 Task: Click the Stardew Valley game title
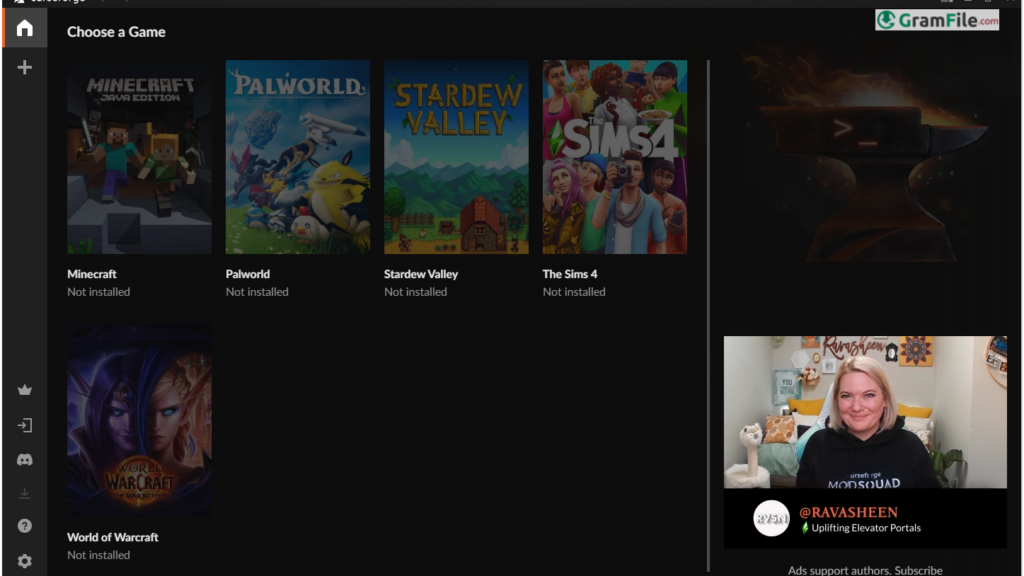tap(421, 274)
